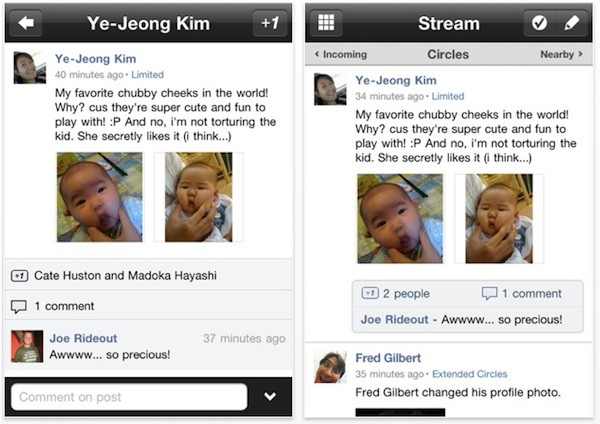Image resolution: width=600 pixels, height=424 pixels.
Task: Open the 1 comment link in Stream
Action: 521,294
